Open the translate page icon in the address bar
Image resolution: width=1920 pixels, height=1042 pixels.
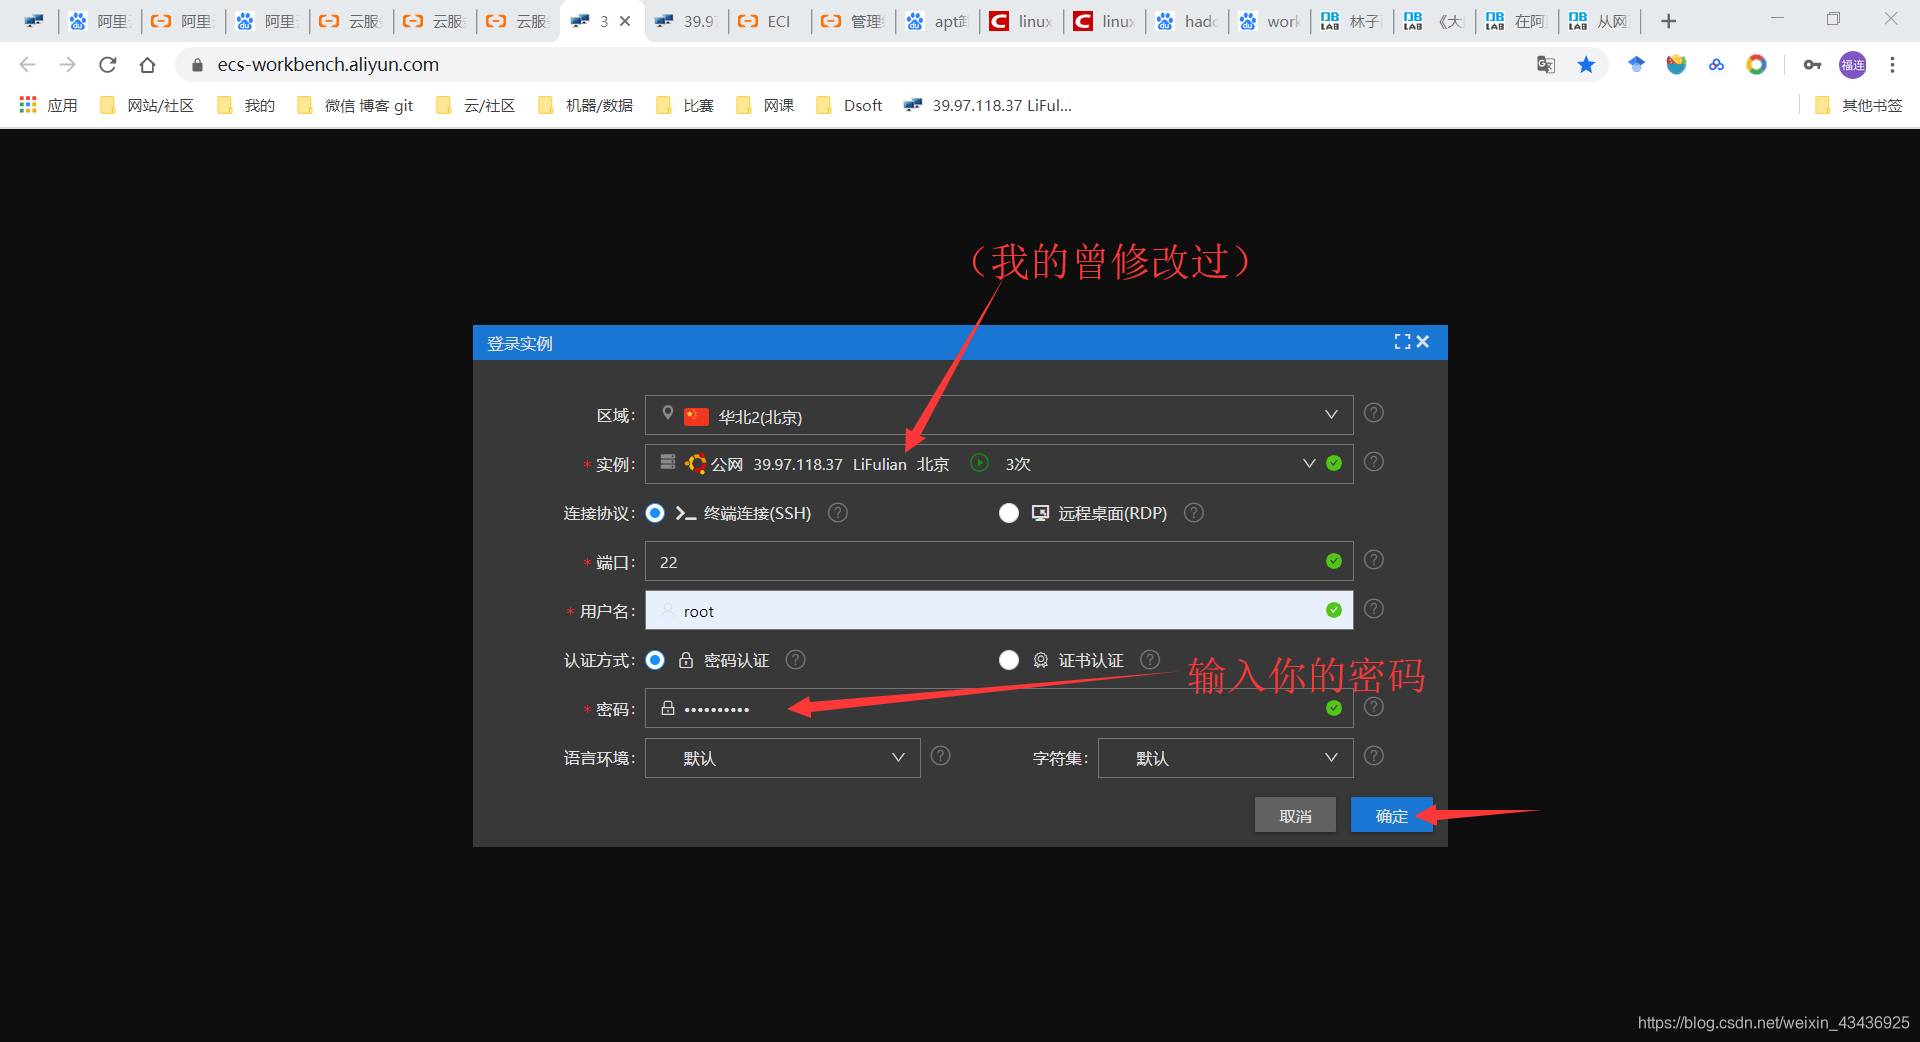pyautogui.click(x=1546, y=65)
